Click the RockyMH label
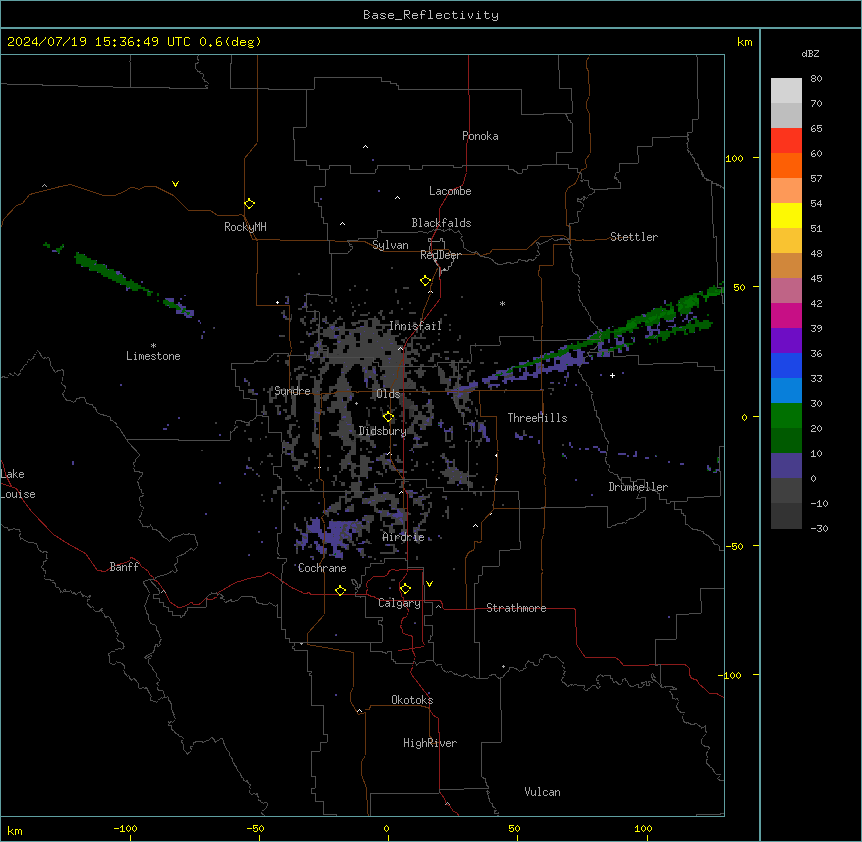The image size is (862, 842). coord(245,227)
